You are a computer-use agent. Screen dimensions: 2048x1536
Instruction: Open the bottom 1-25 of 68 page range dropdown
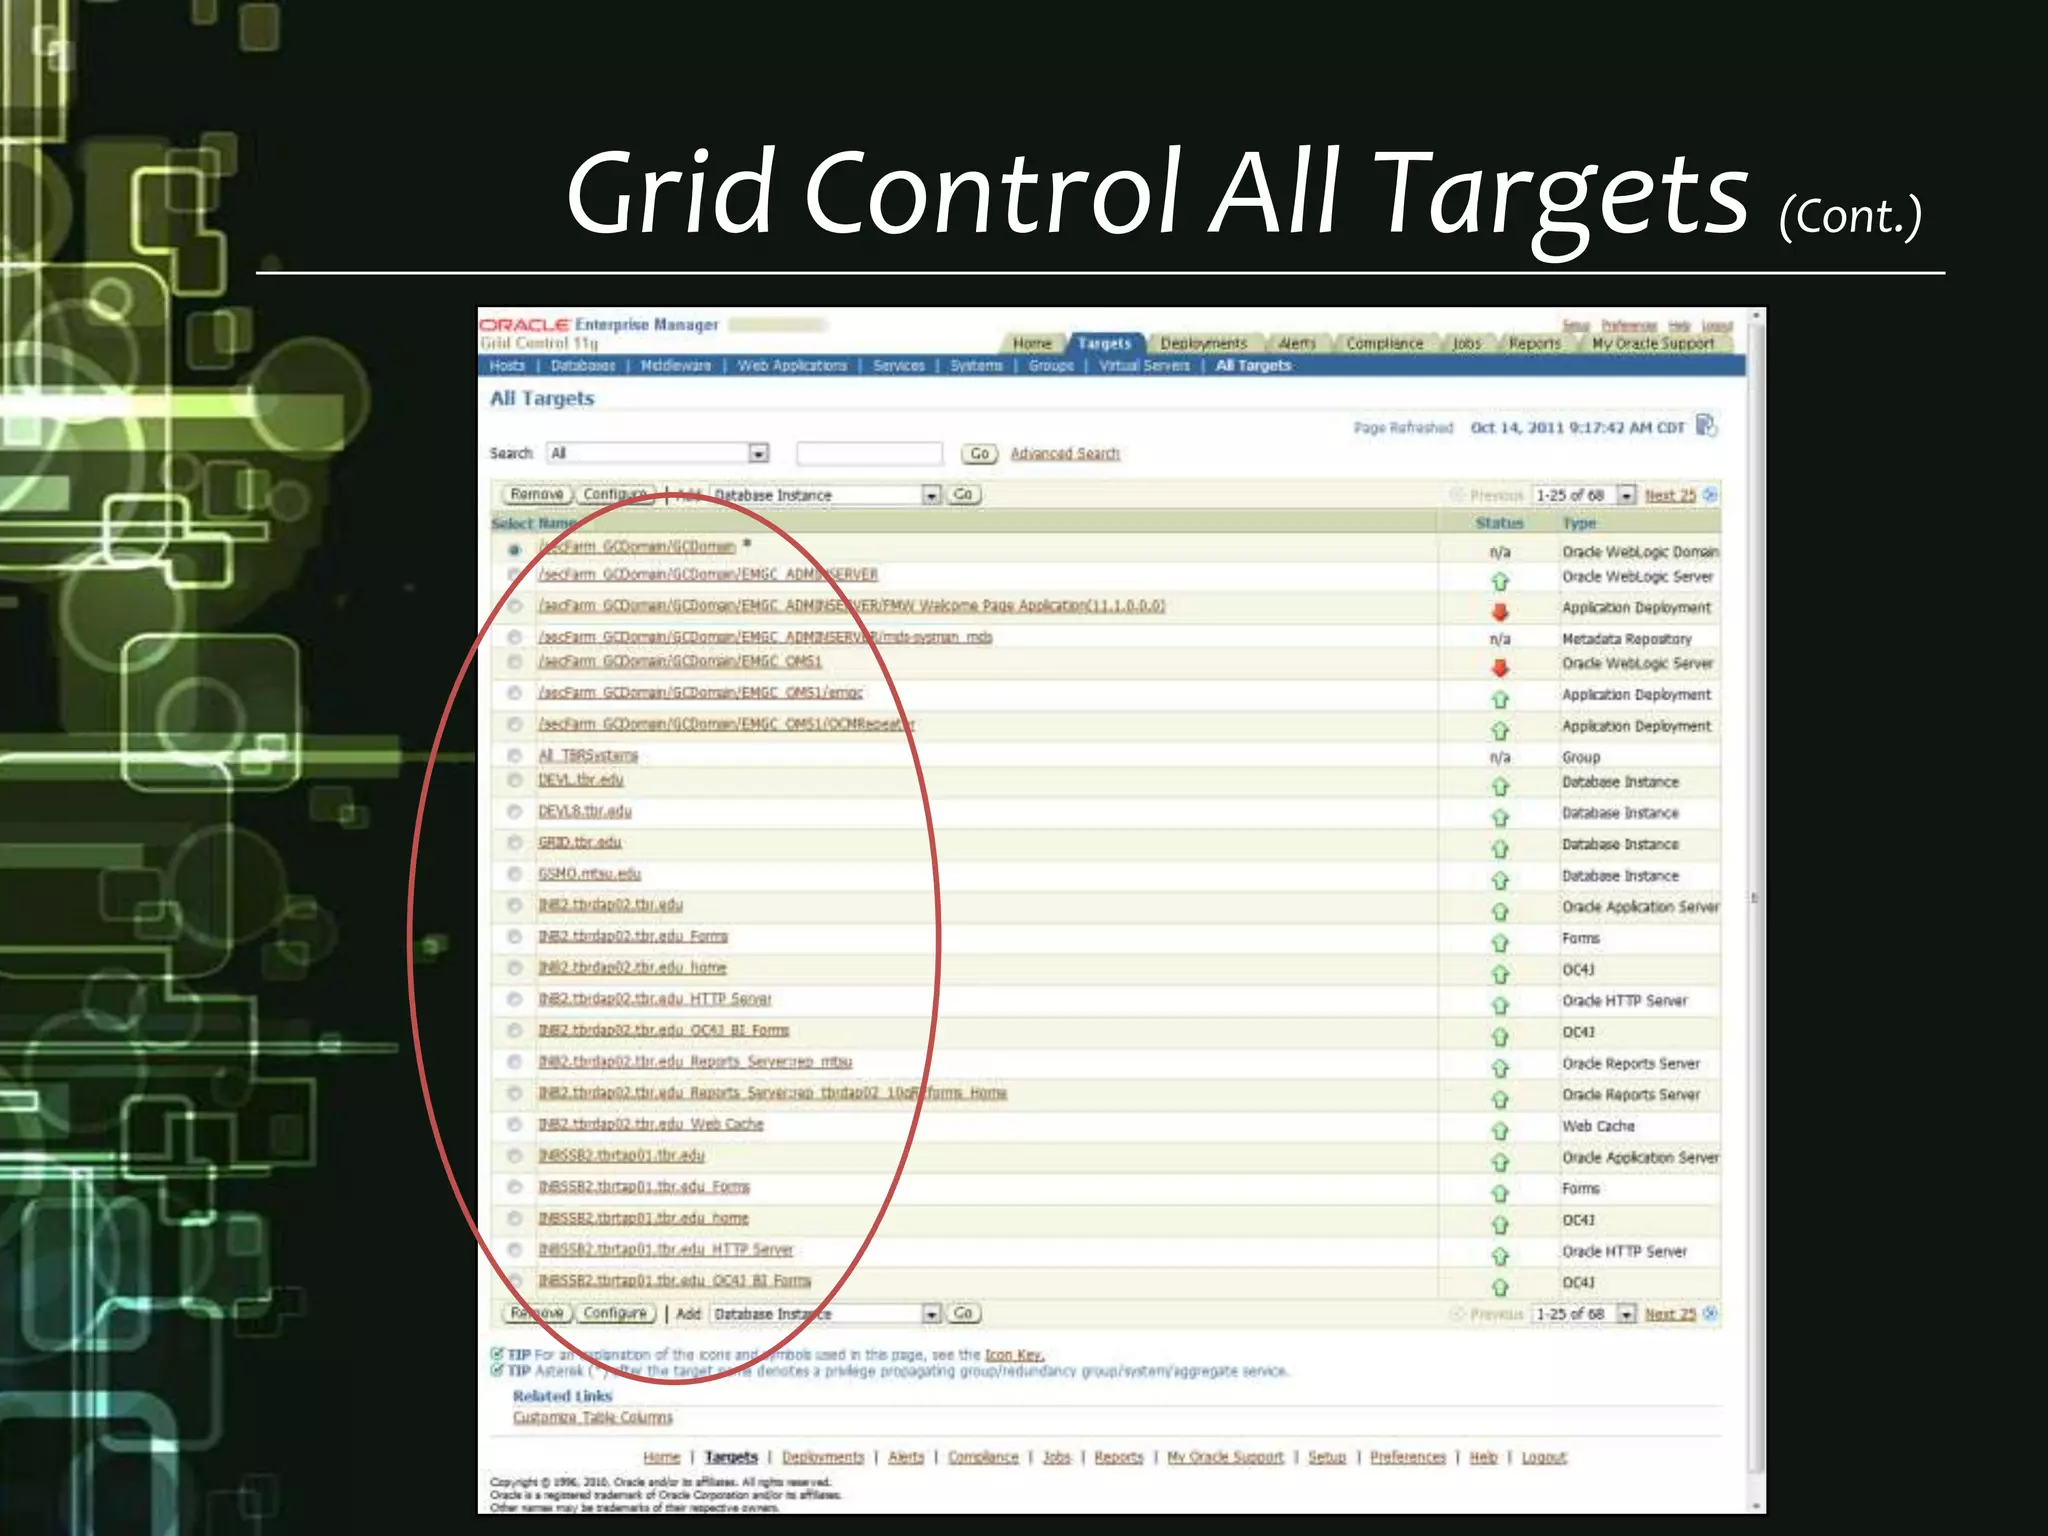[x=1584, y=1314]
